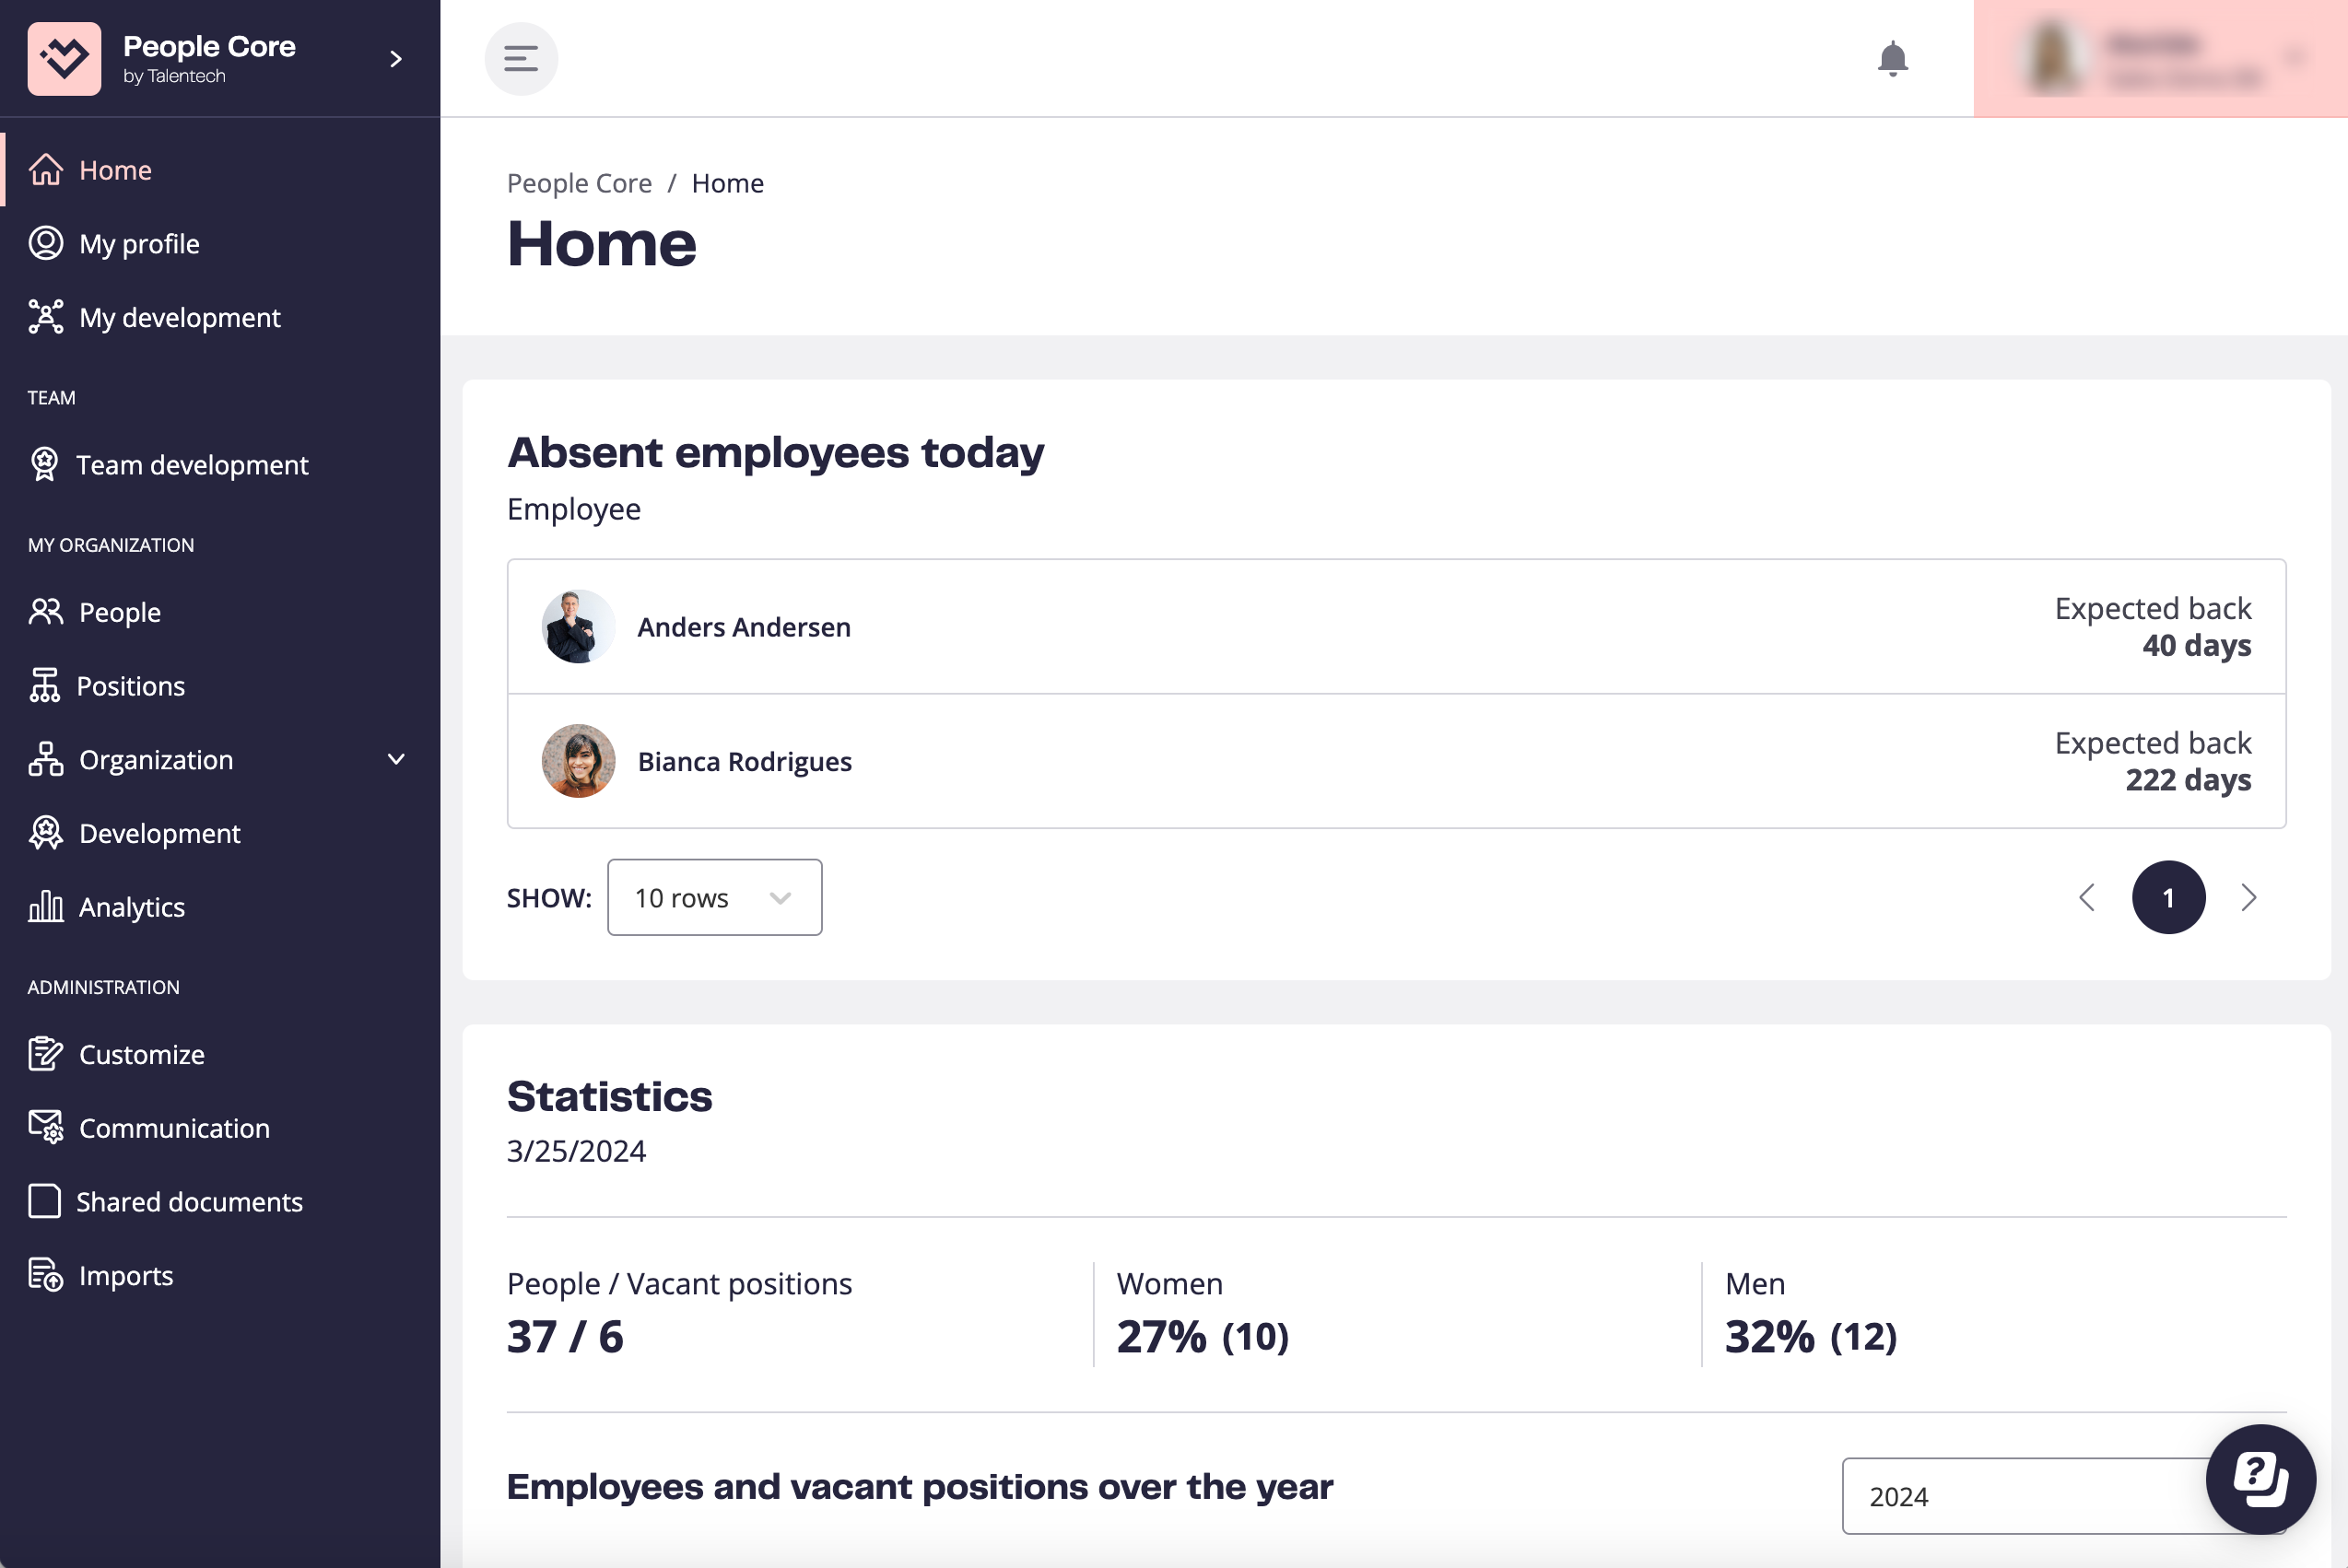Click the notification bell icon
Image resolution: width=2348 pixels, height=1568 pixels.
coord(1892,59)
